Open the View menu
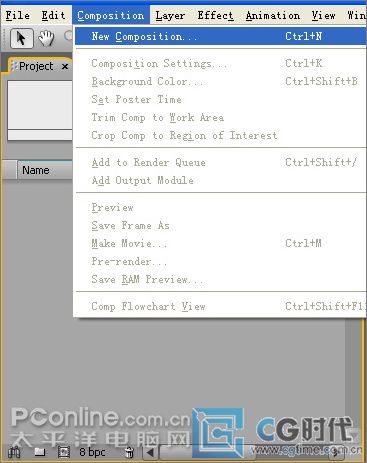The width and height of the screenshot is (367, 463). (x=323, y=16)
